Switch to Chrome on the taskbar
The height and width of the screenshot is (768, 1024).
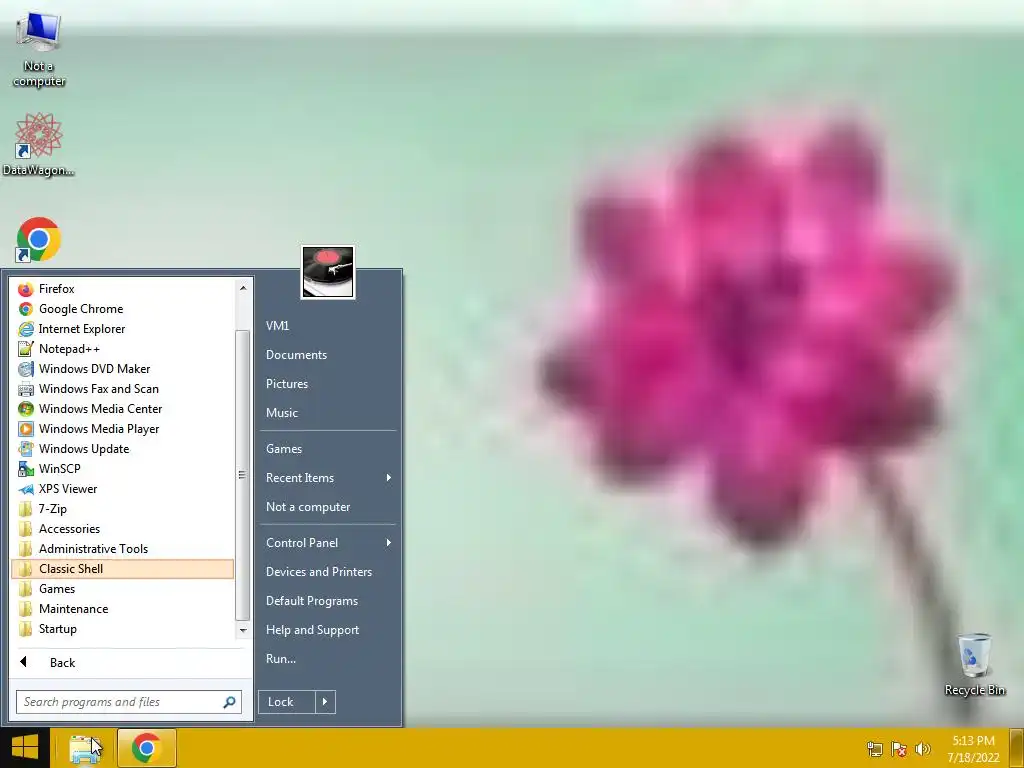tap(147, 748)
